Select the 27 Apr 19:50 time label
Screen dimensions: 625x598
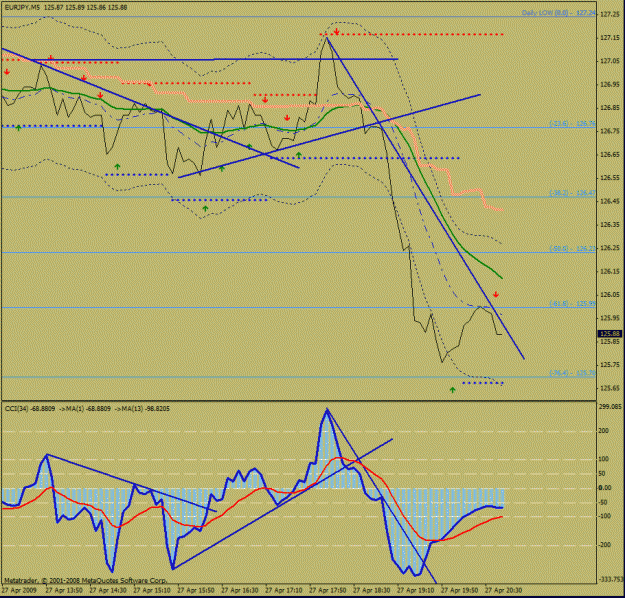point(459,590)
